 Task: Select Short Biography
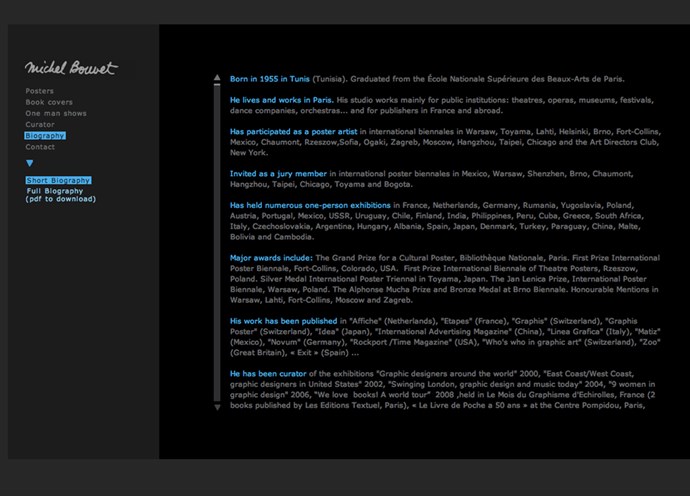pos(59,180)
